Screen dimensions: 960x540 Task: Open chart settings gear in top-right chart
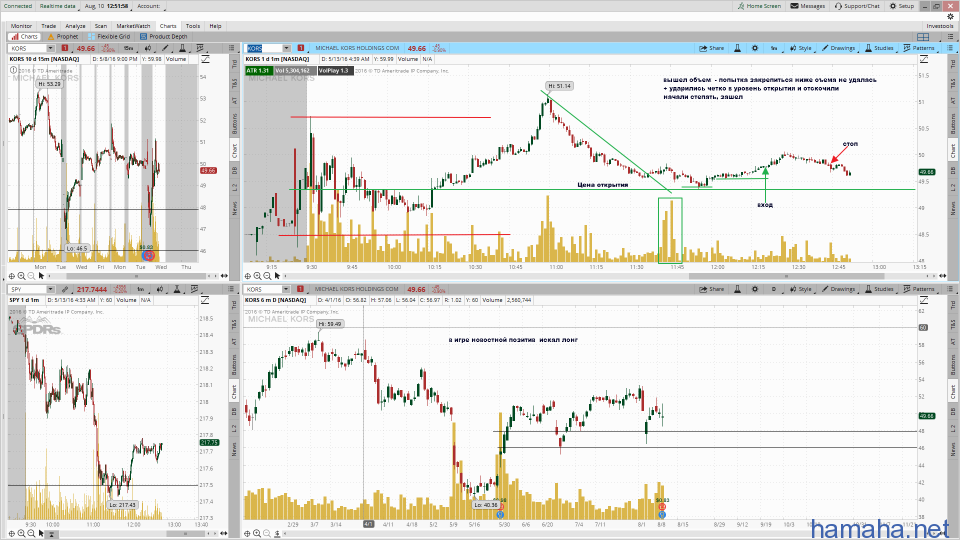point(755,48)
